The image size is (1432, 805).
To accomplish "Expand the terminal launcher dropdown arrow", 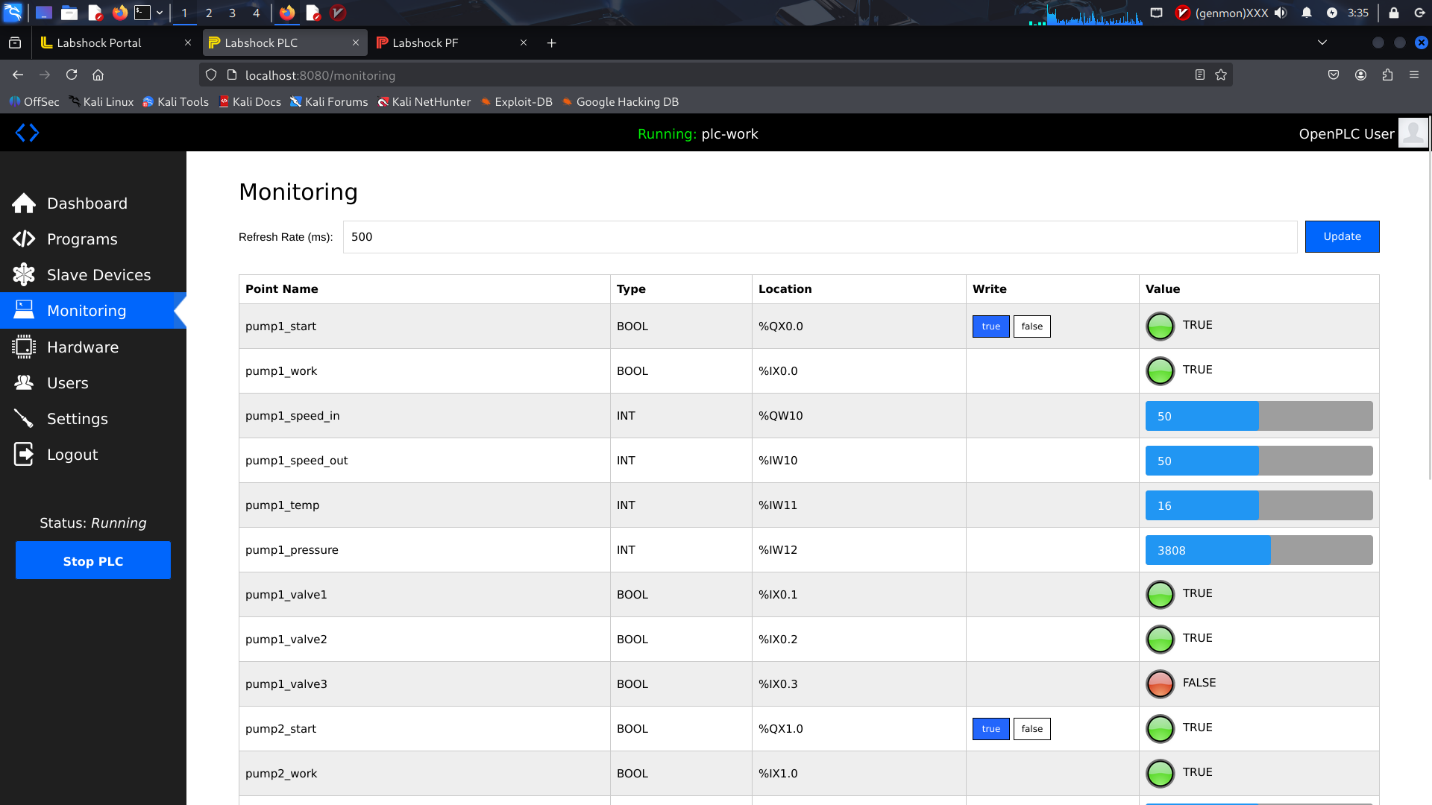I will click(160, 13).
